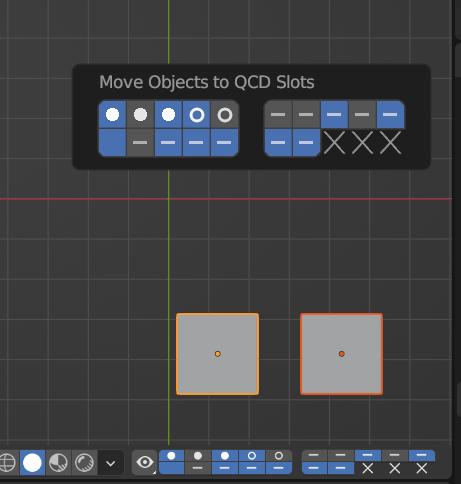Select popup blue slot 16

278,142
